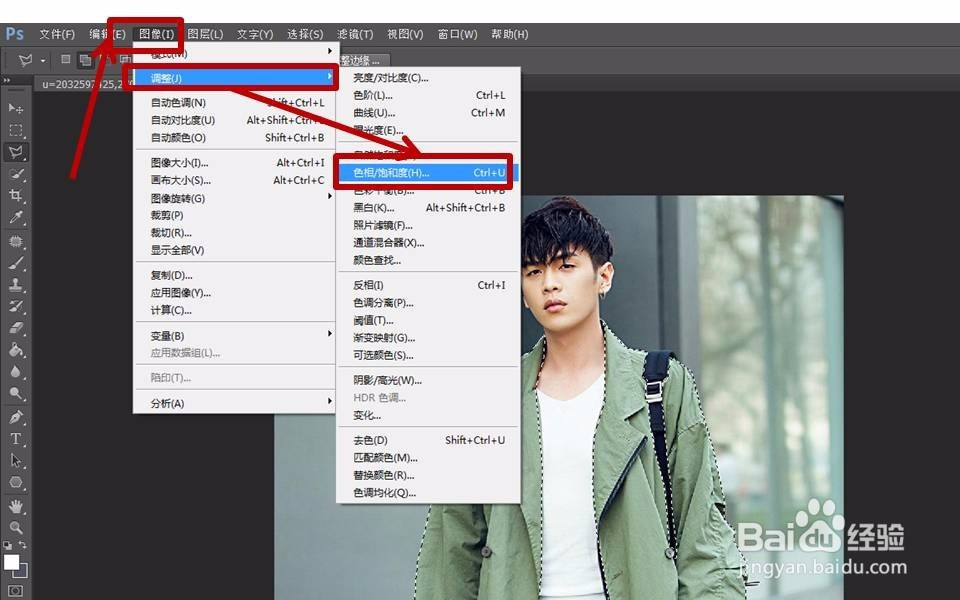The height and width of the screenshot is (600, 960).
Task: Choose 渐变映射(G)... adjustment
Action: click(x=428, y=338)
